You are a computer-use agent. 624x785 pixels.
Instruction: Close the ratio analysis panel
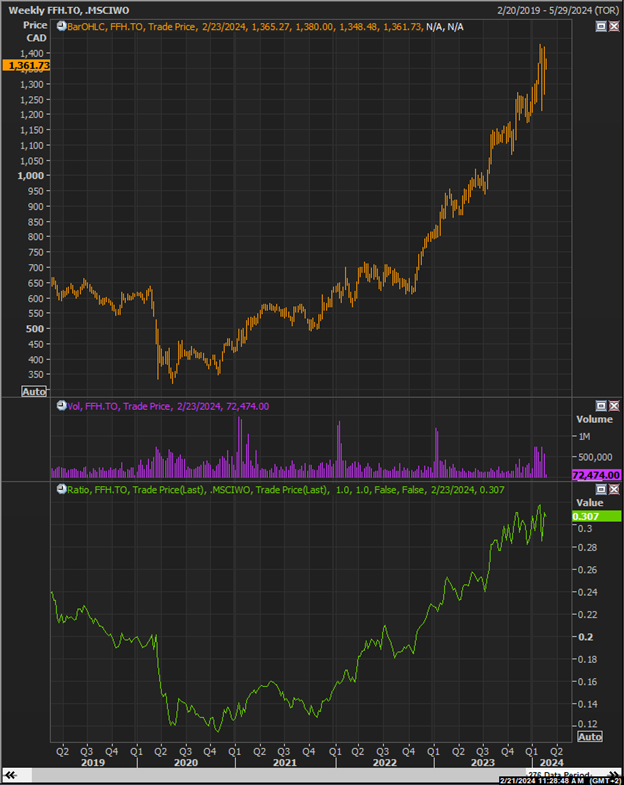click(x=613, y=489)
